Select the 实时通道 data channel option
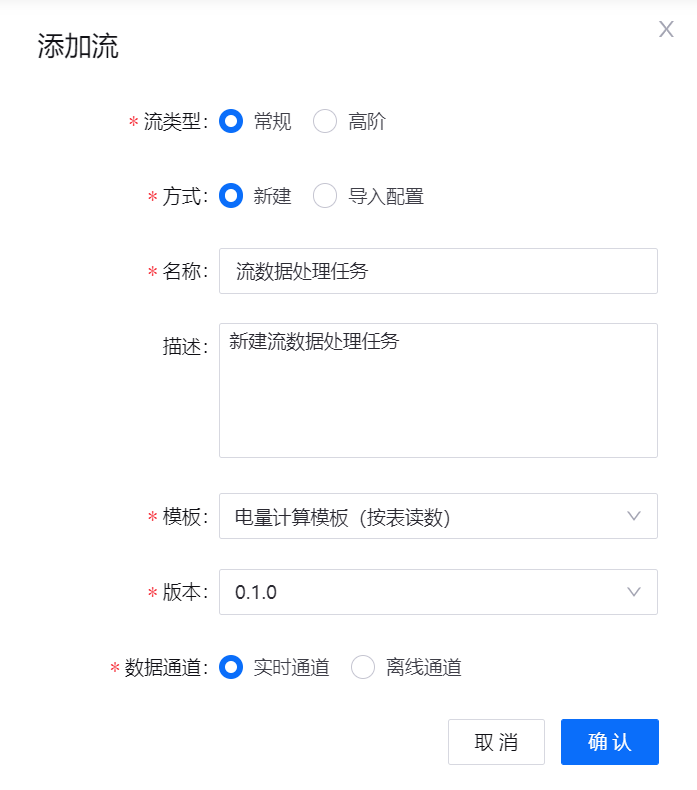Image resolution: width=697 pixels, height=790 pixels. pyautogui.click(x=231, y=667)
